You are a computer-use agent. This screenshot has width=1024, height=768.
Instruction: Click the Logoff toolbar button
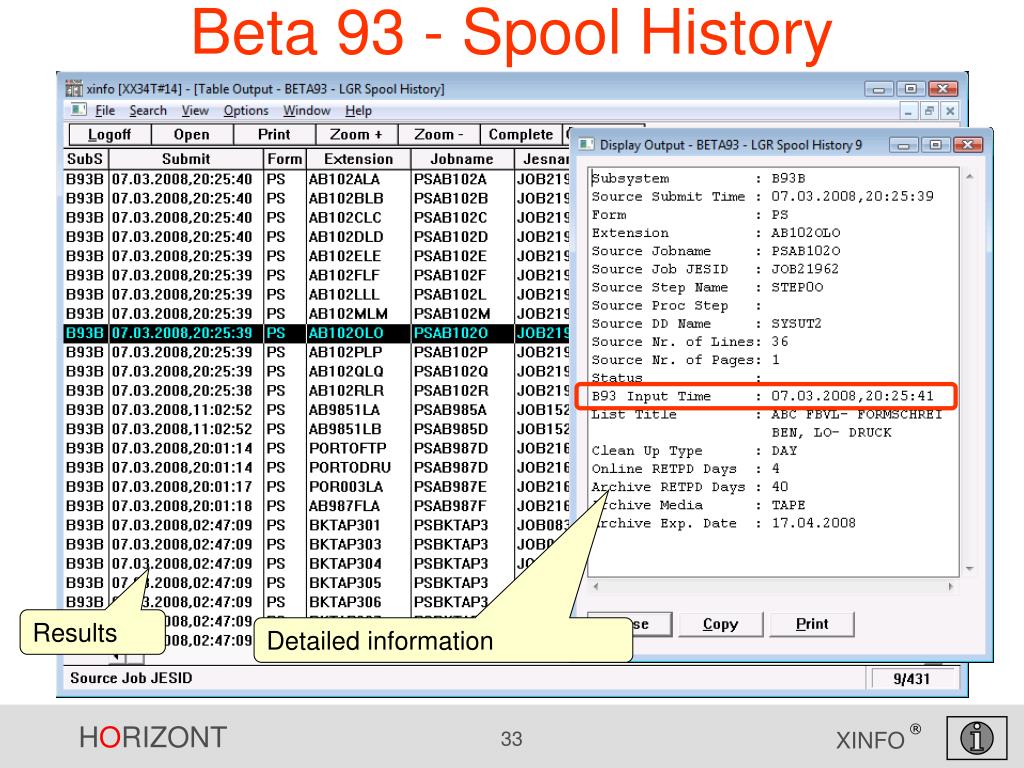[x=110, y=135]
